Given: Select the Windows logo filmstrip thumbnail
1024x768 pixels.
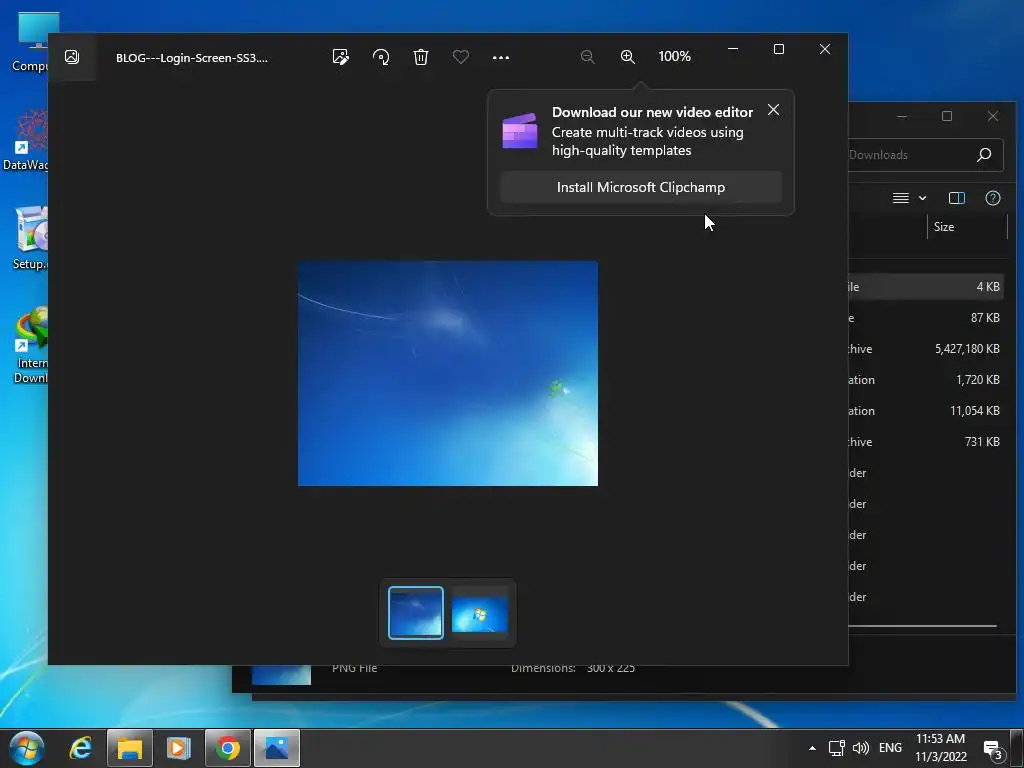Looking at the screenshot, I should 480,613.
